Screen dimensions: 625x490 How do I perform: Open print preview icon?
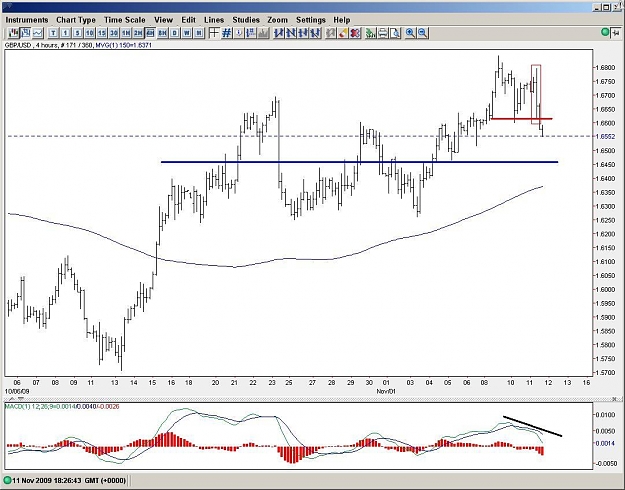tap(395, 33)
